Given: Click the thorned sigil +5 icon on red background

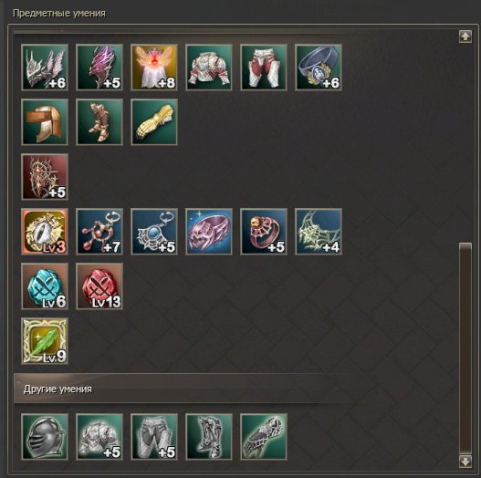Looking at the screenshot, I should pos(45,177).
